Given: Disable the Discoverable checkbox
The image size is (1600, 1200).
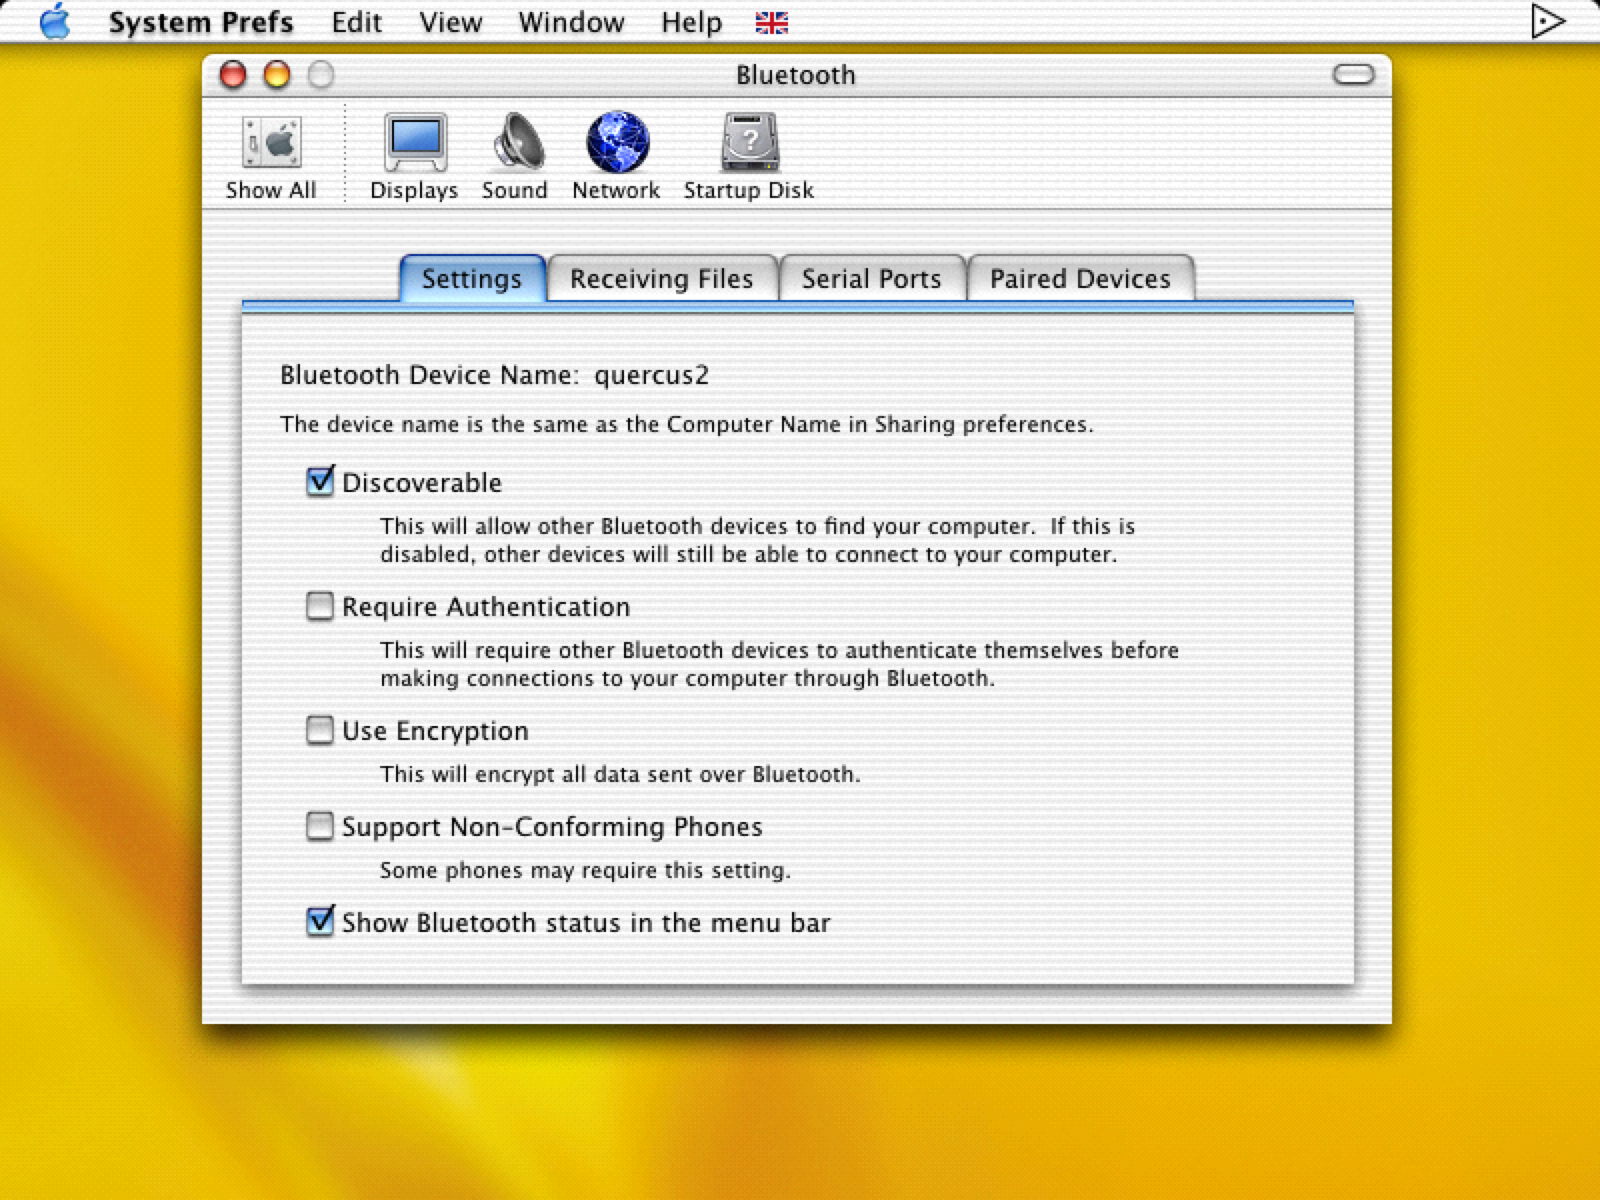Looking at the screenshot, I should (320, 482).
